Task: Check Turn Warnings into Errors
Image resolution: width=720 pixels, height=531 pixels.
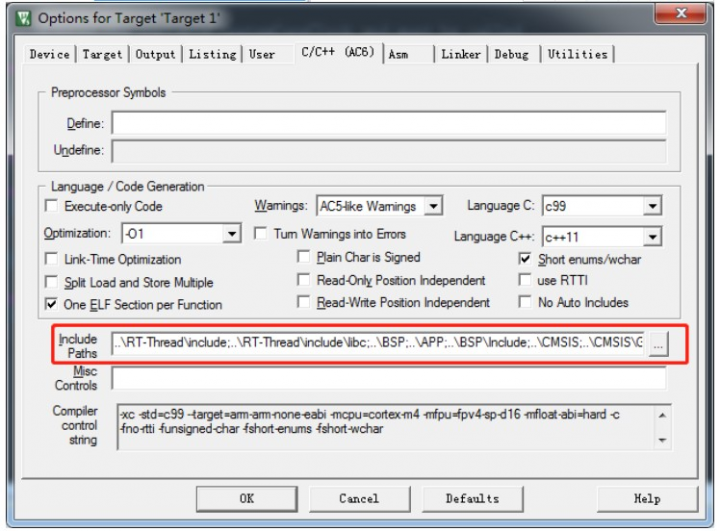Action: [259, 234]
